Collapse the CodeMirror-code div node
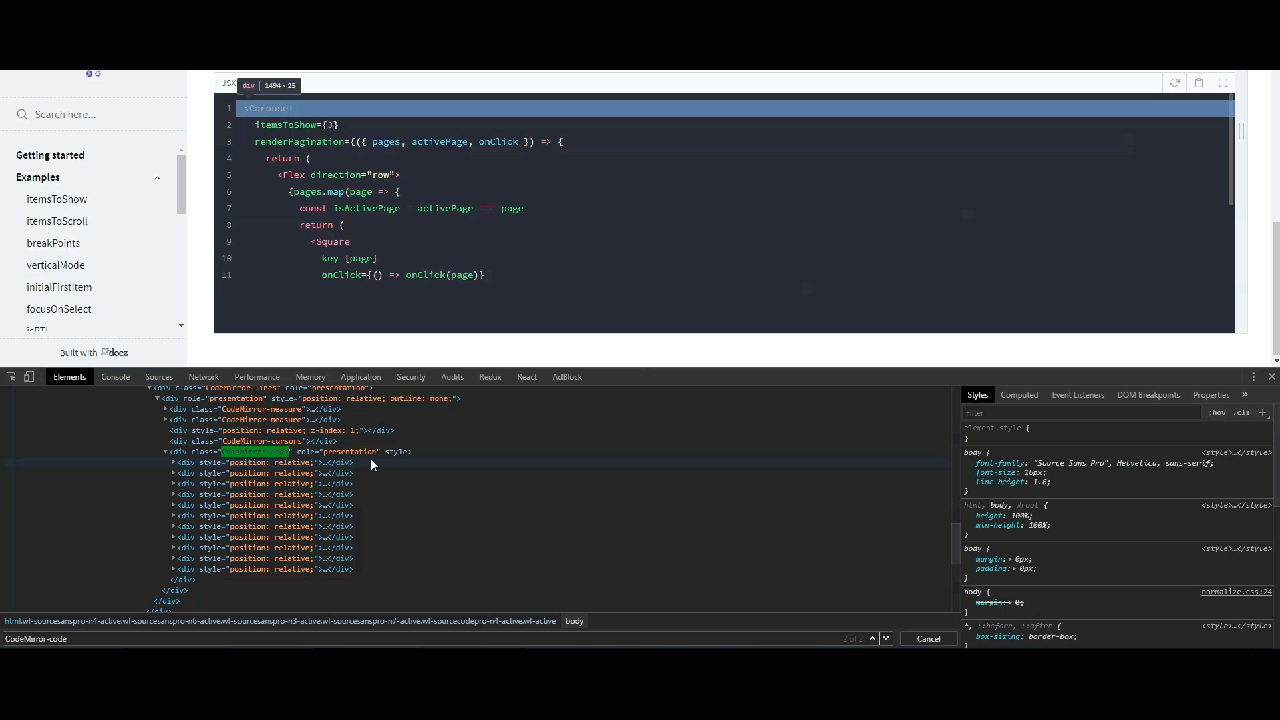Image resolution: width=1280 pixels, height=720 pixels. click(166, 452)
